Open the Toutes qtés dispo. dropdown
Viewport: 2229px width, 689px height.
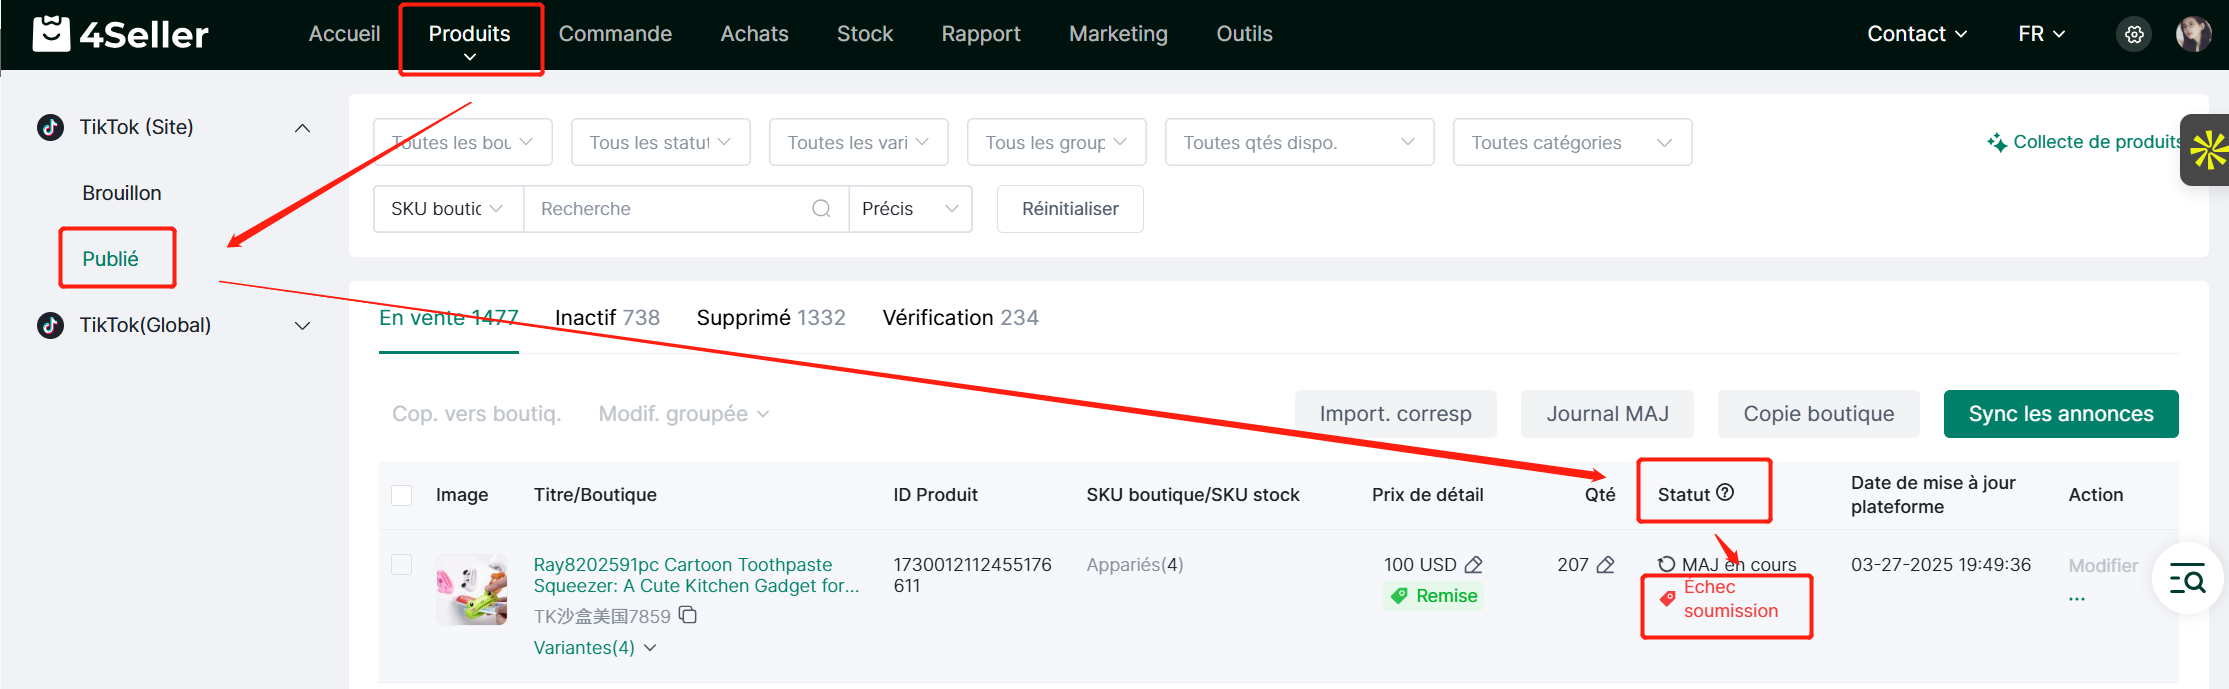pyautogui.click(x=1298, y=143)
